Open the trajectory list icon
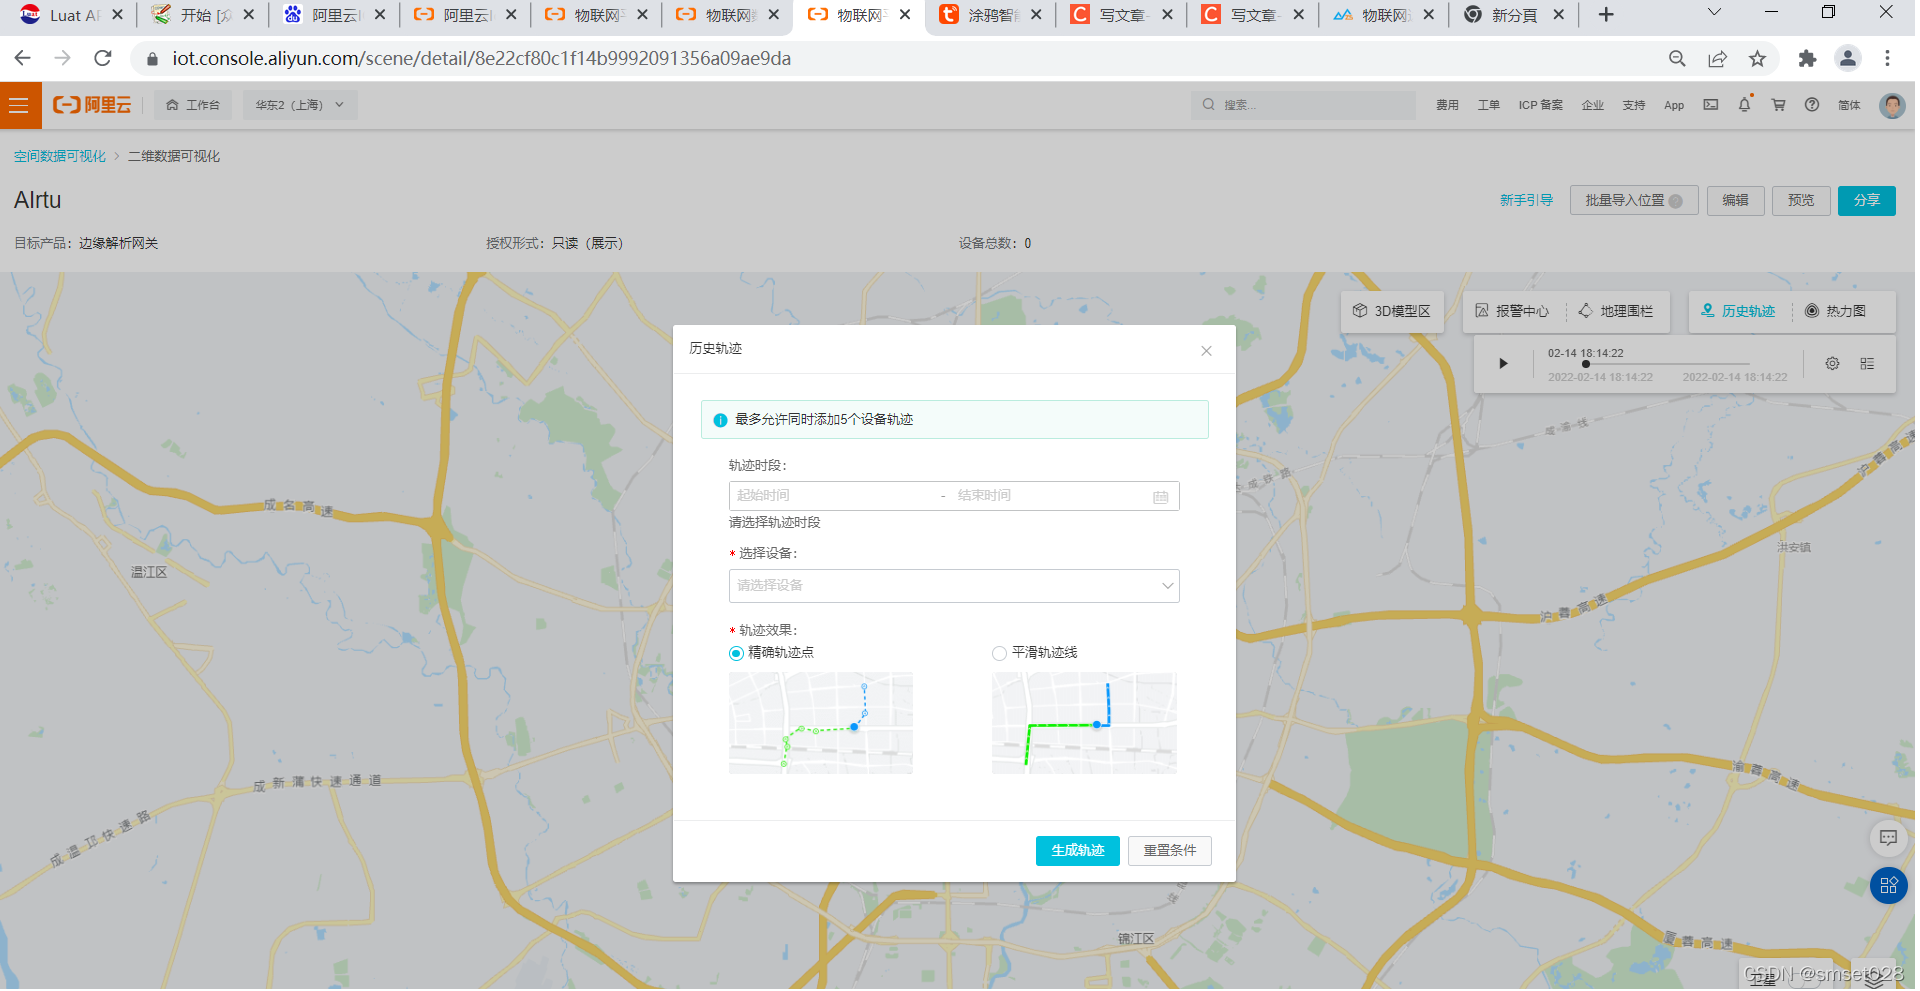The width and height of the screenshot is (1920, 991). [x=1867, y=364]
